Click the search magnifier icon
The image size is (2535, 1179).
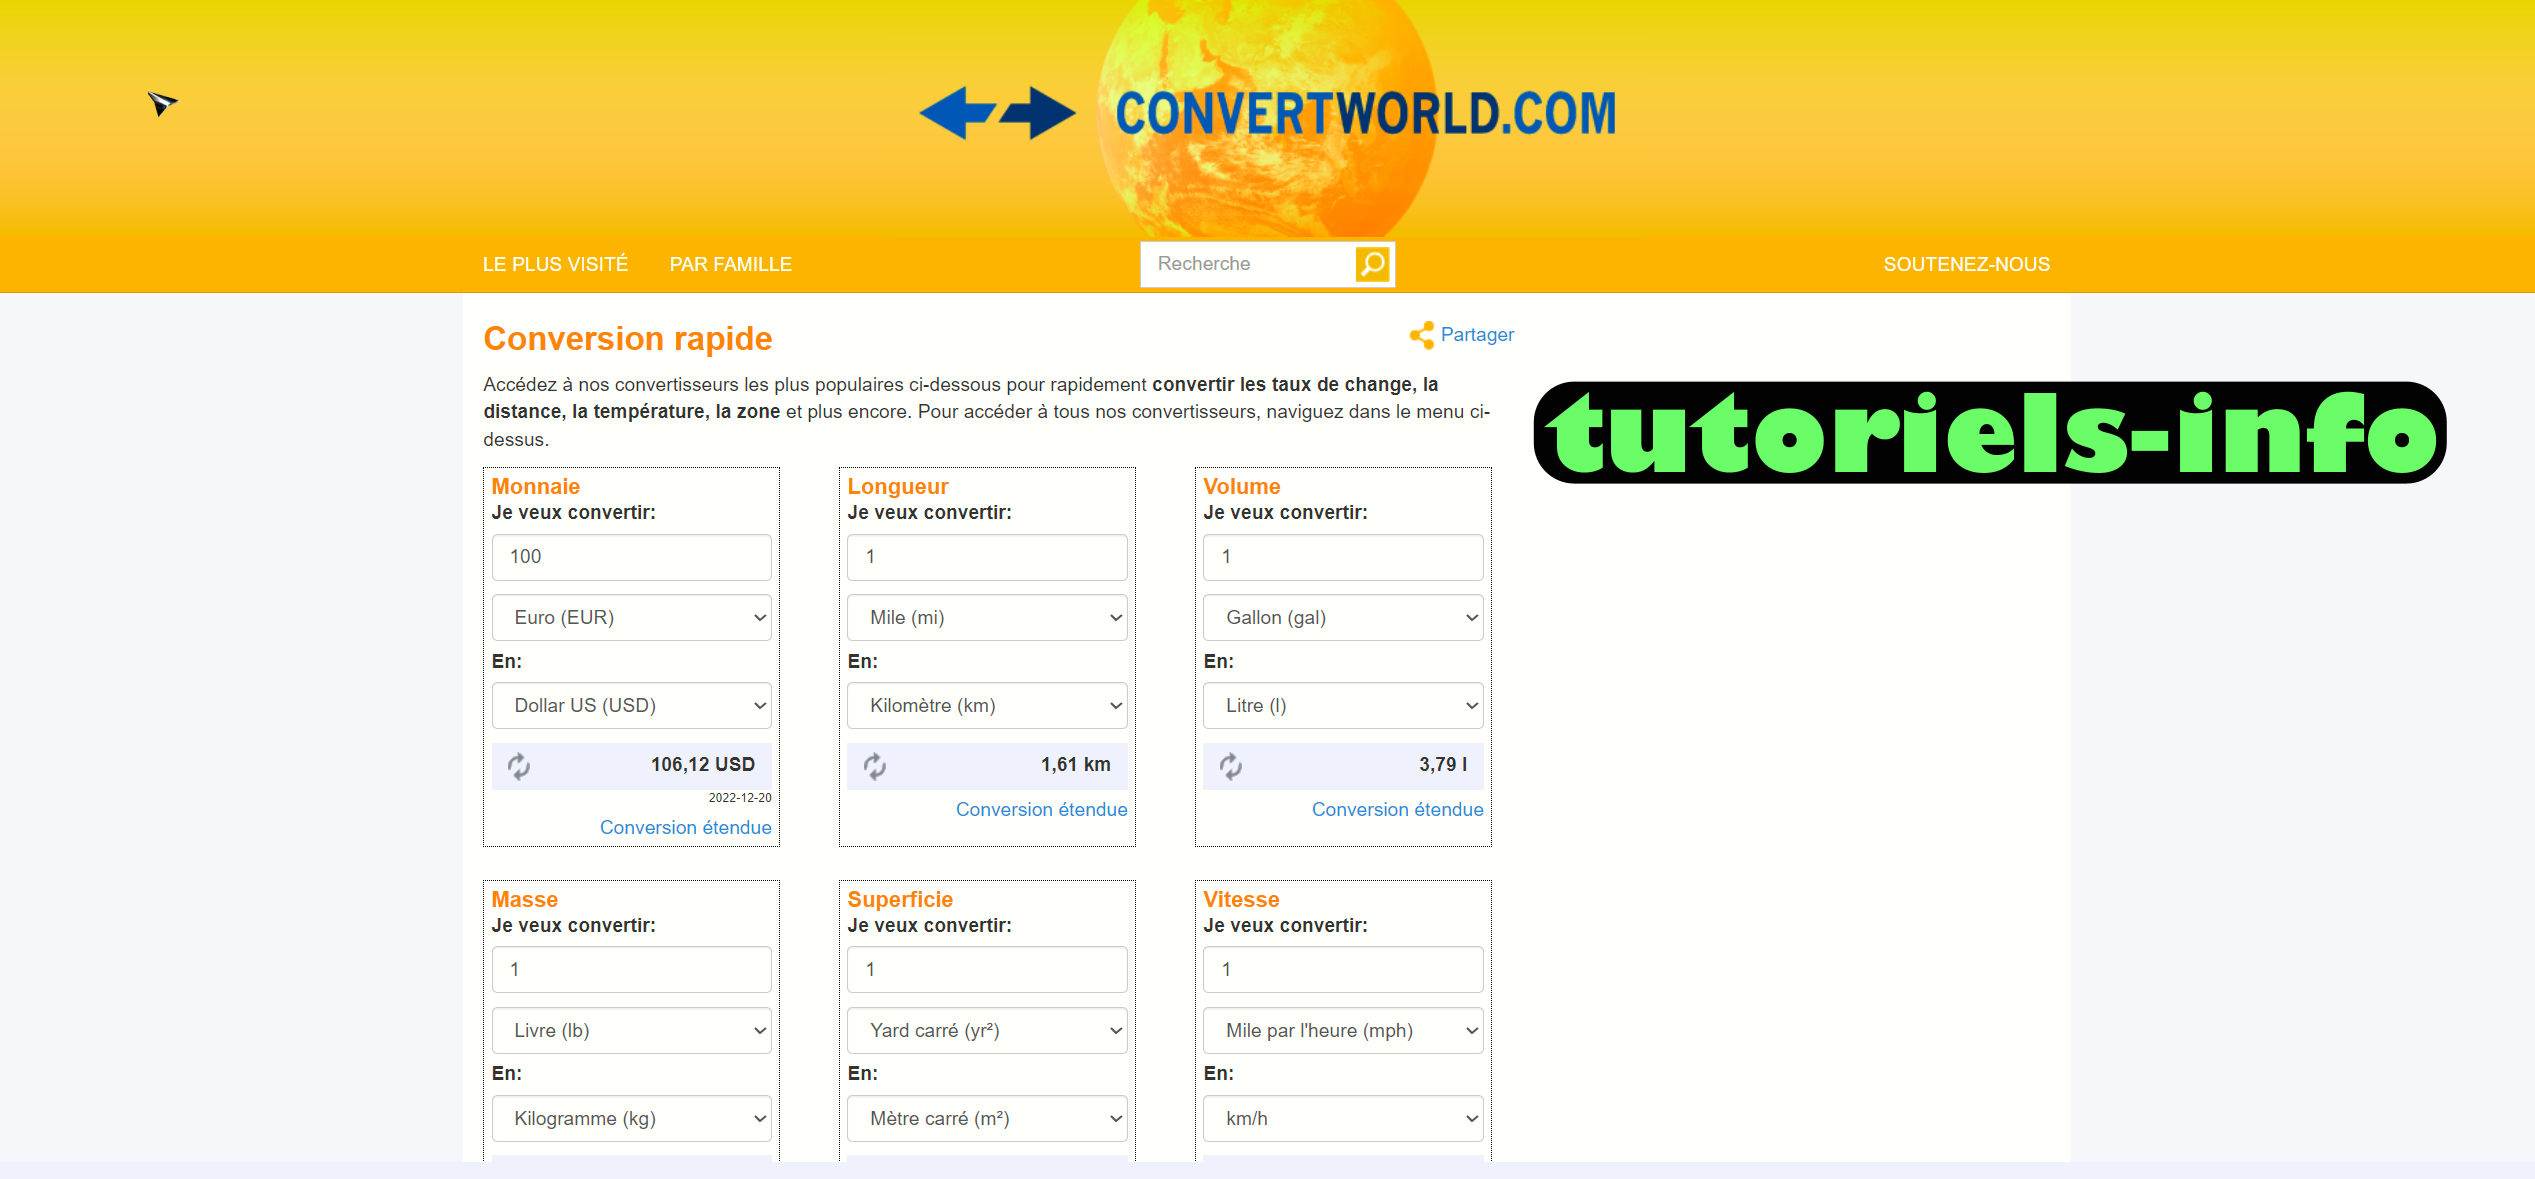pos(1373,264)
